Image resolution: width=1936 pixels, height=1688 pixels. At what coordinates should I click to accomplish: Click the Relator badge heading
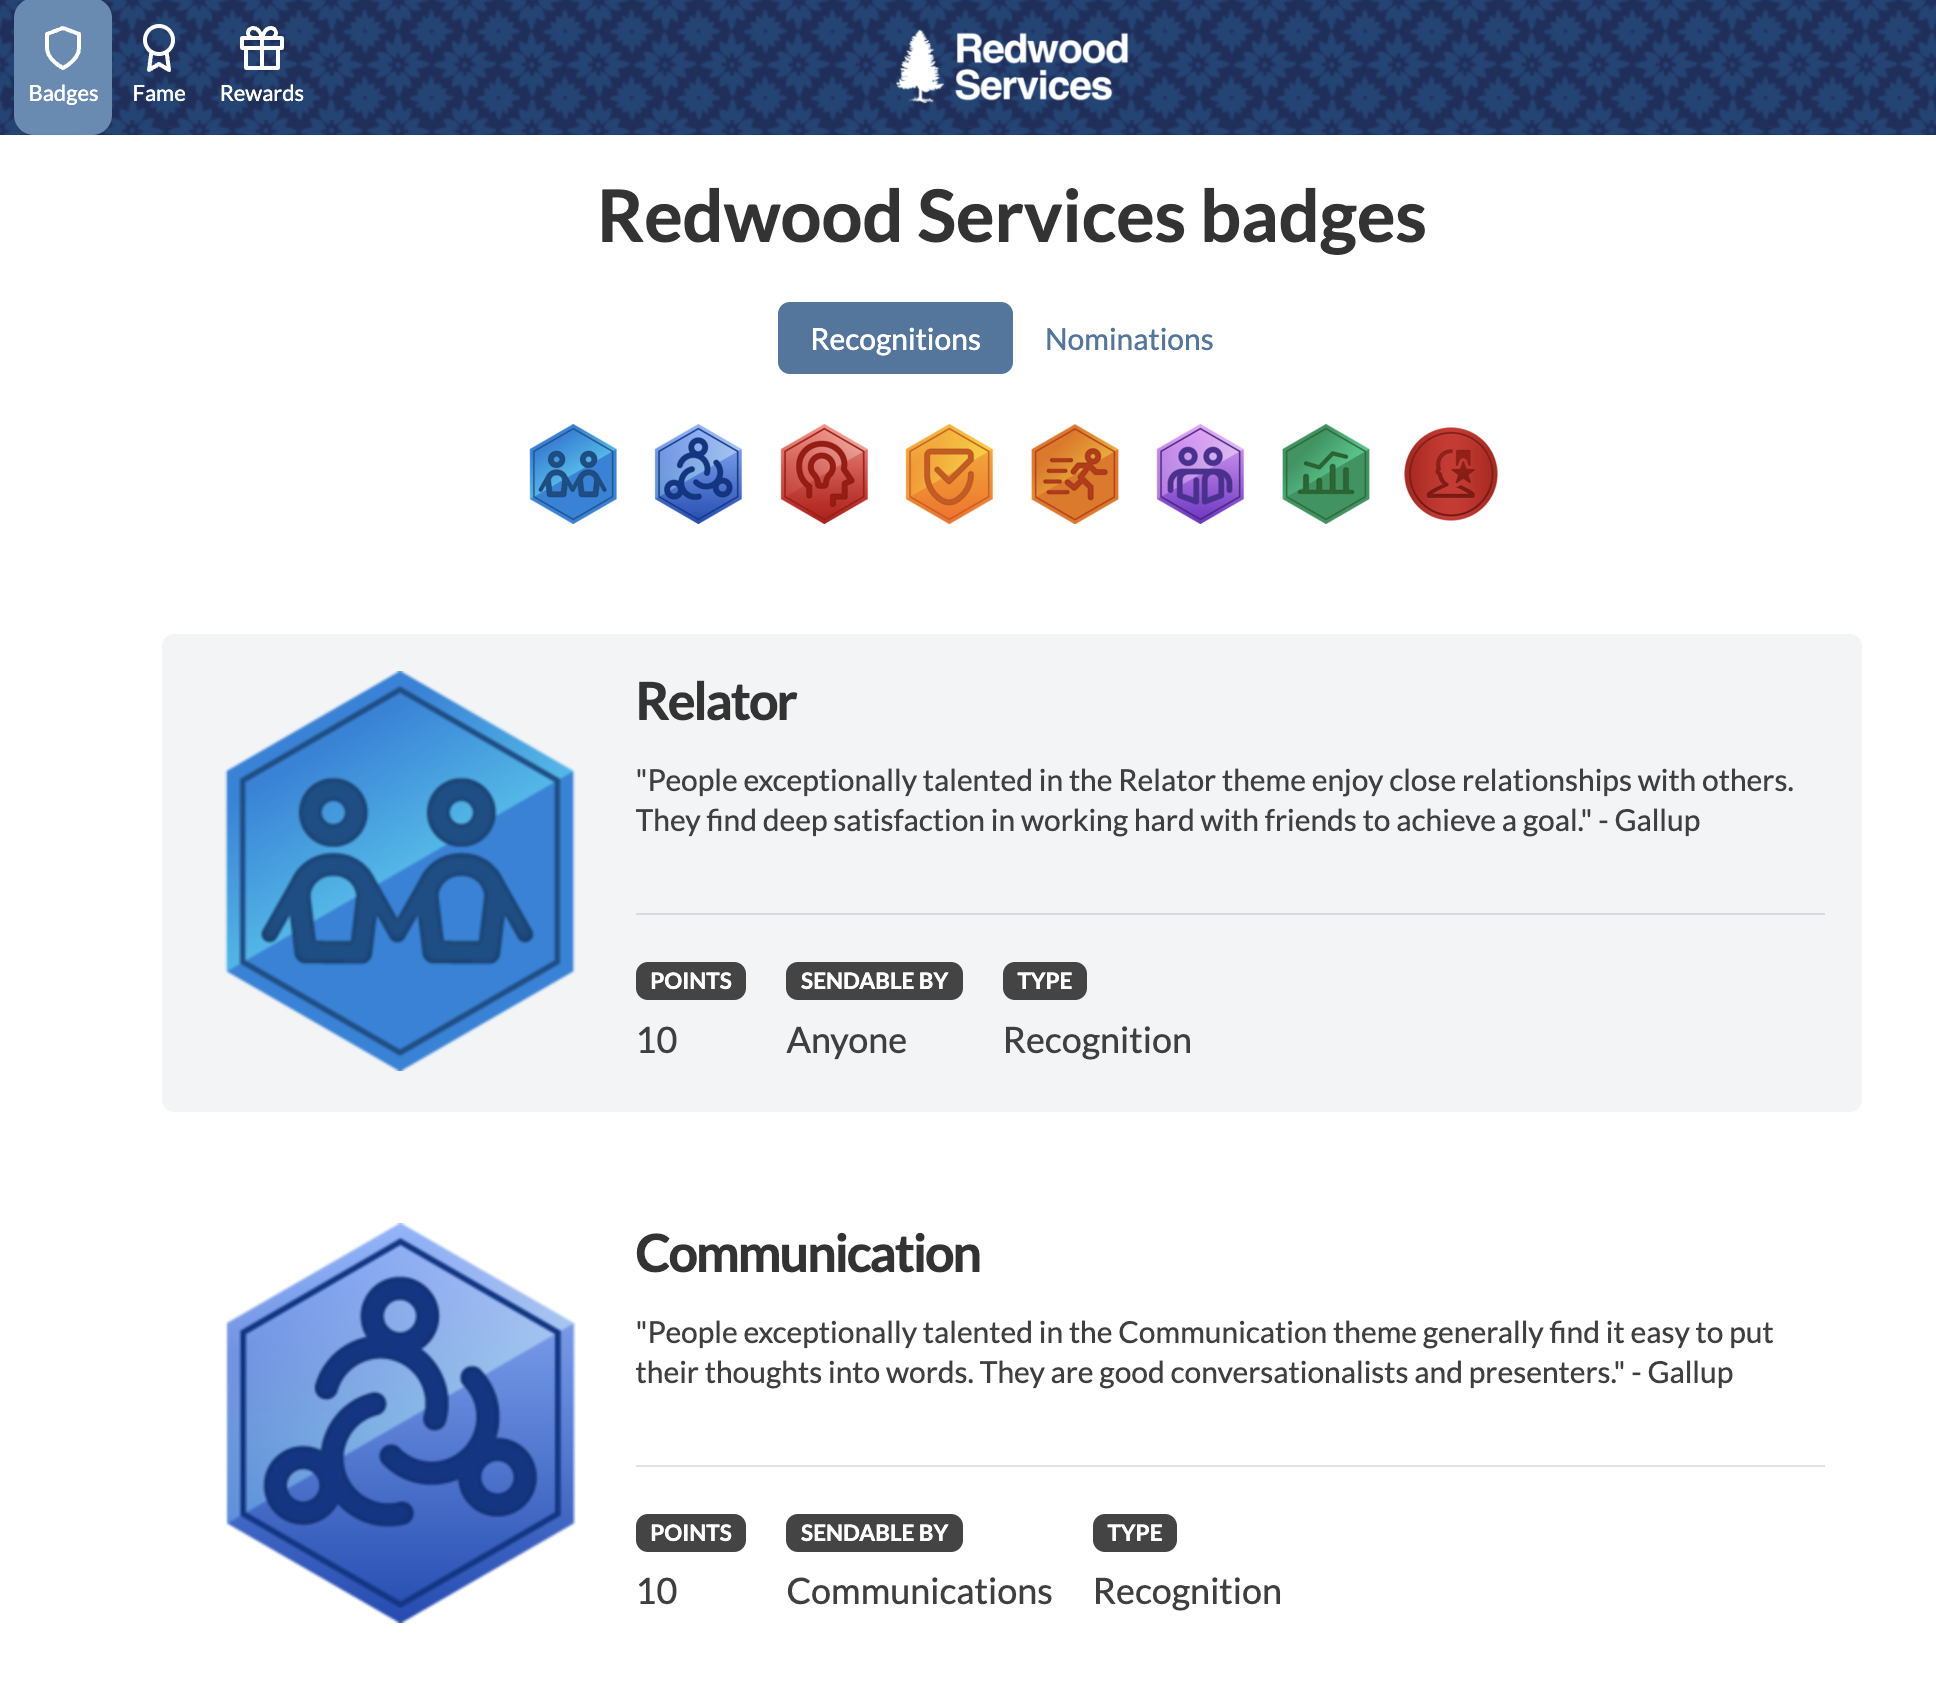coord(715,701)
